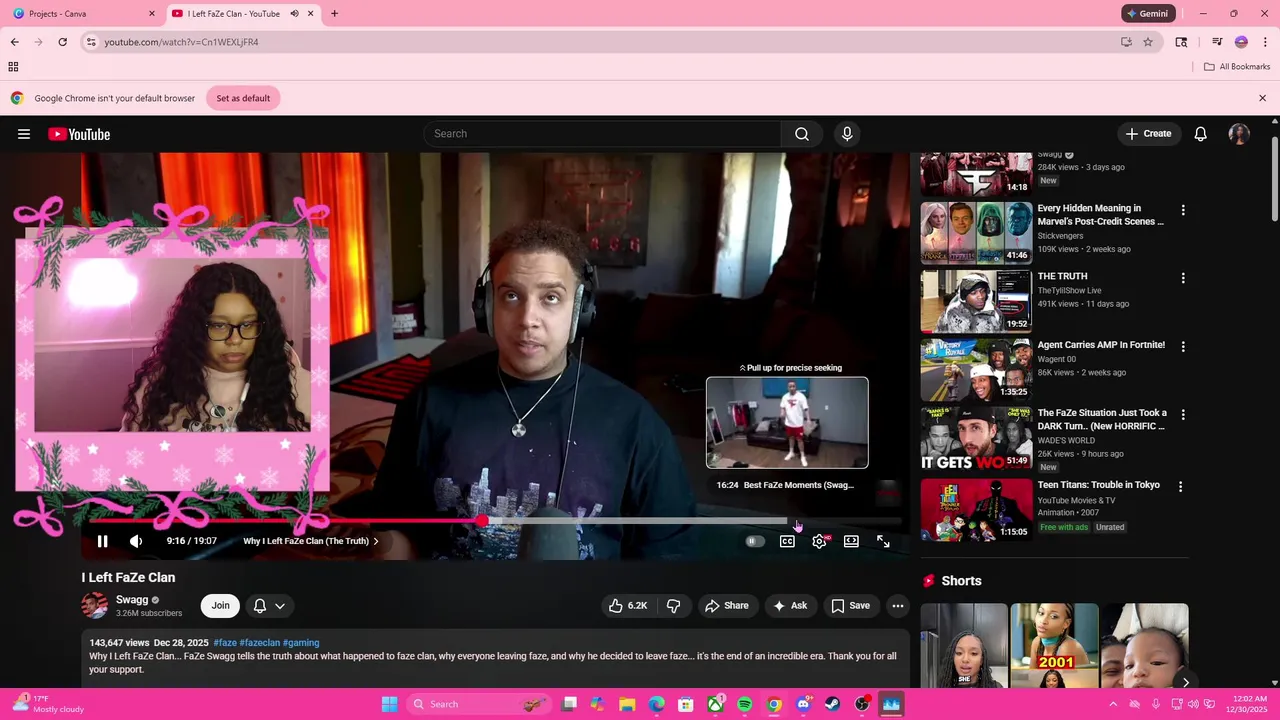Open the YouTube account avatar menu
Screen dimensions: 1280x720
(x=1239, y=134)
